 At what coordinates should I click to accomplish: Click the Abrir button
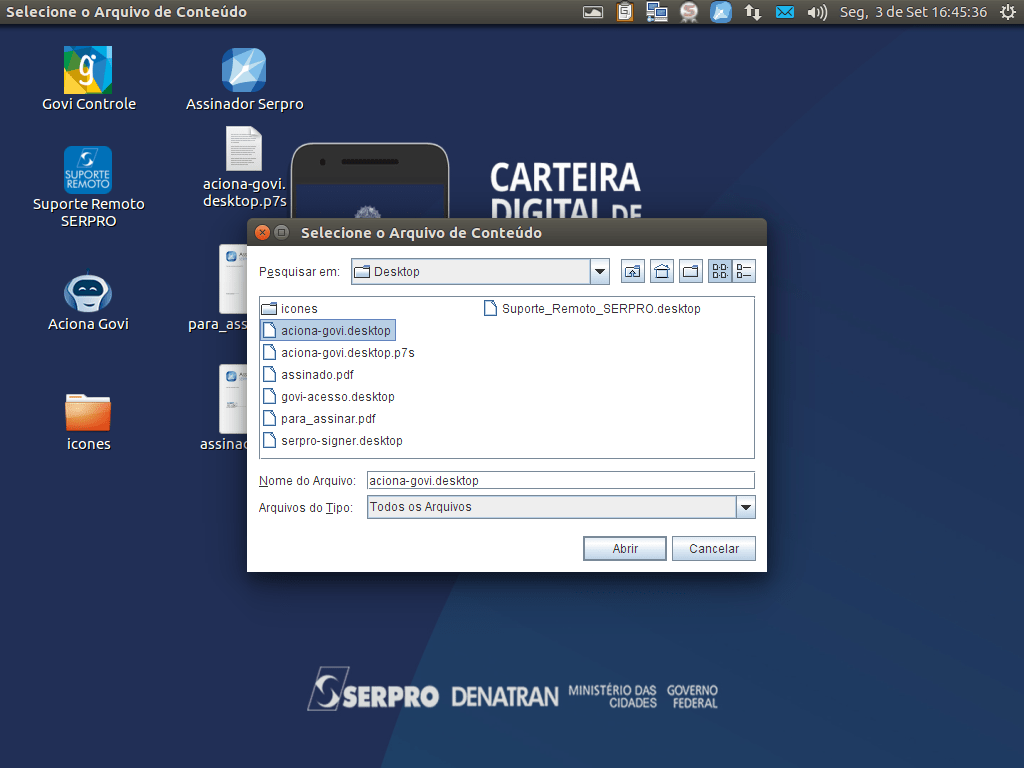point(625,549)
